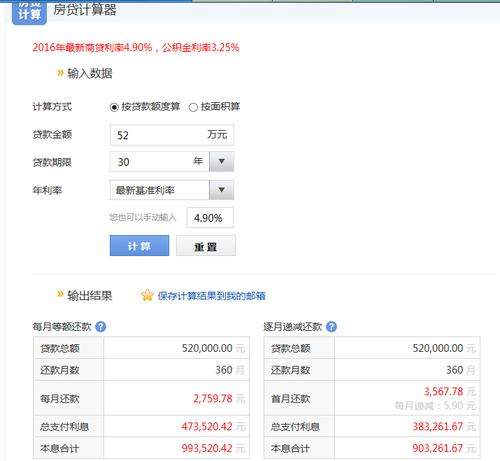Click 本息合计 value 903,261.67

point(438,448)
